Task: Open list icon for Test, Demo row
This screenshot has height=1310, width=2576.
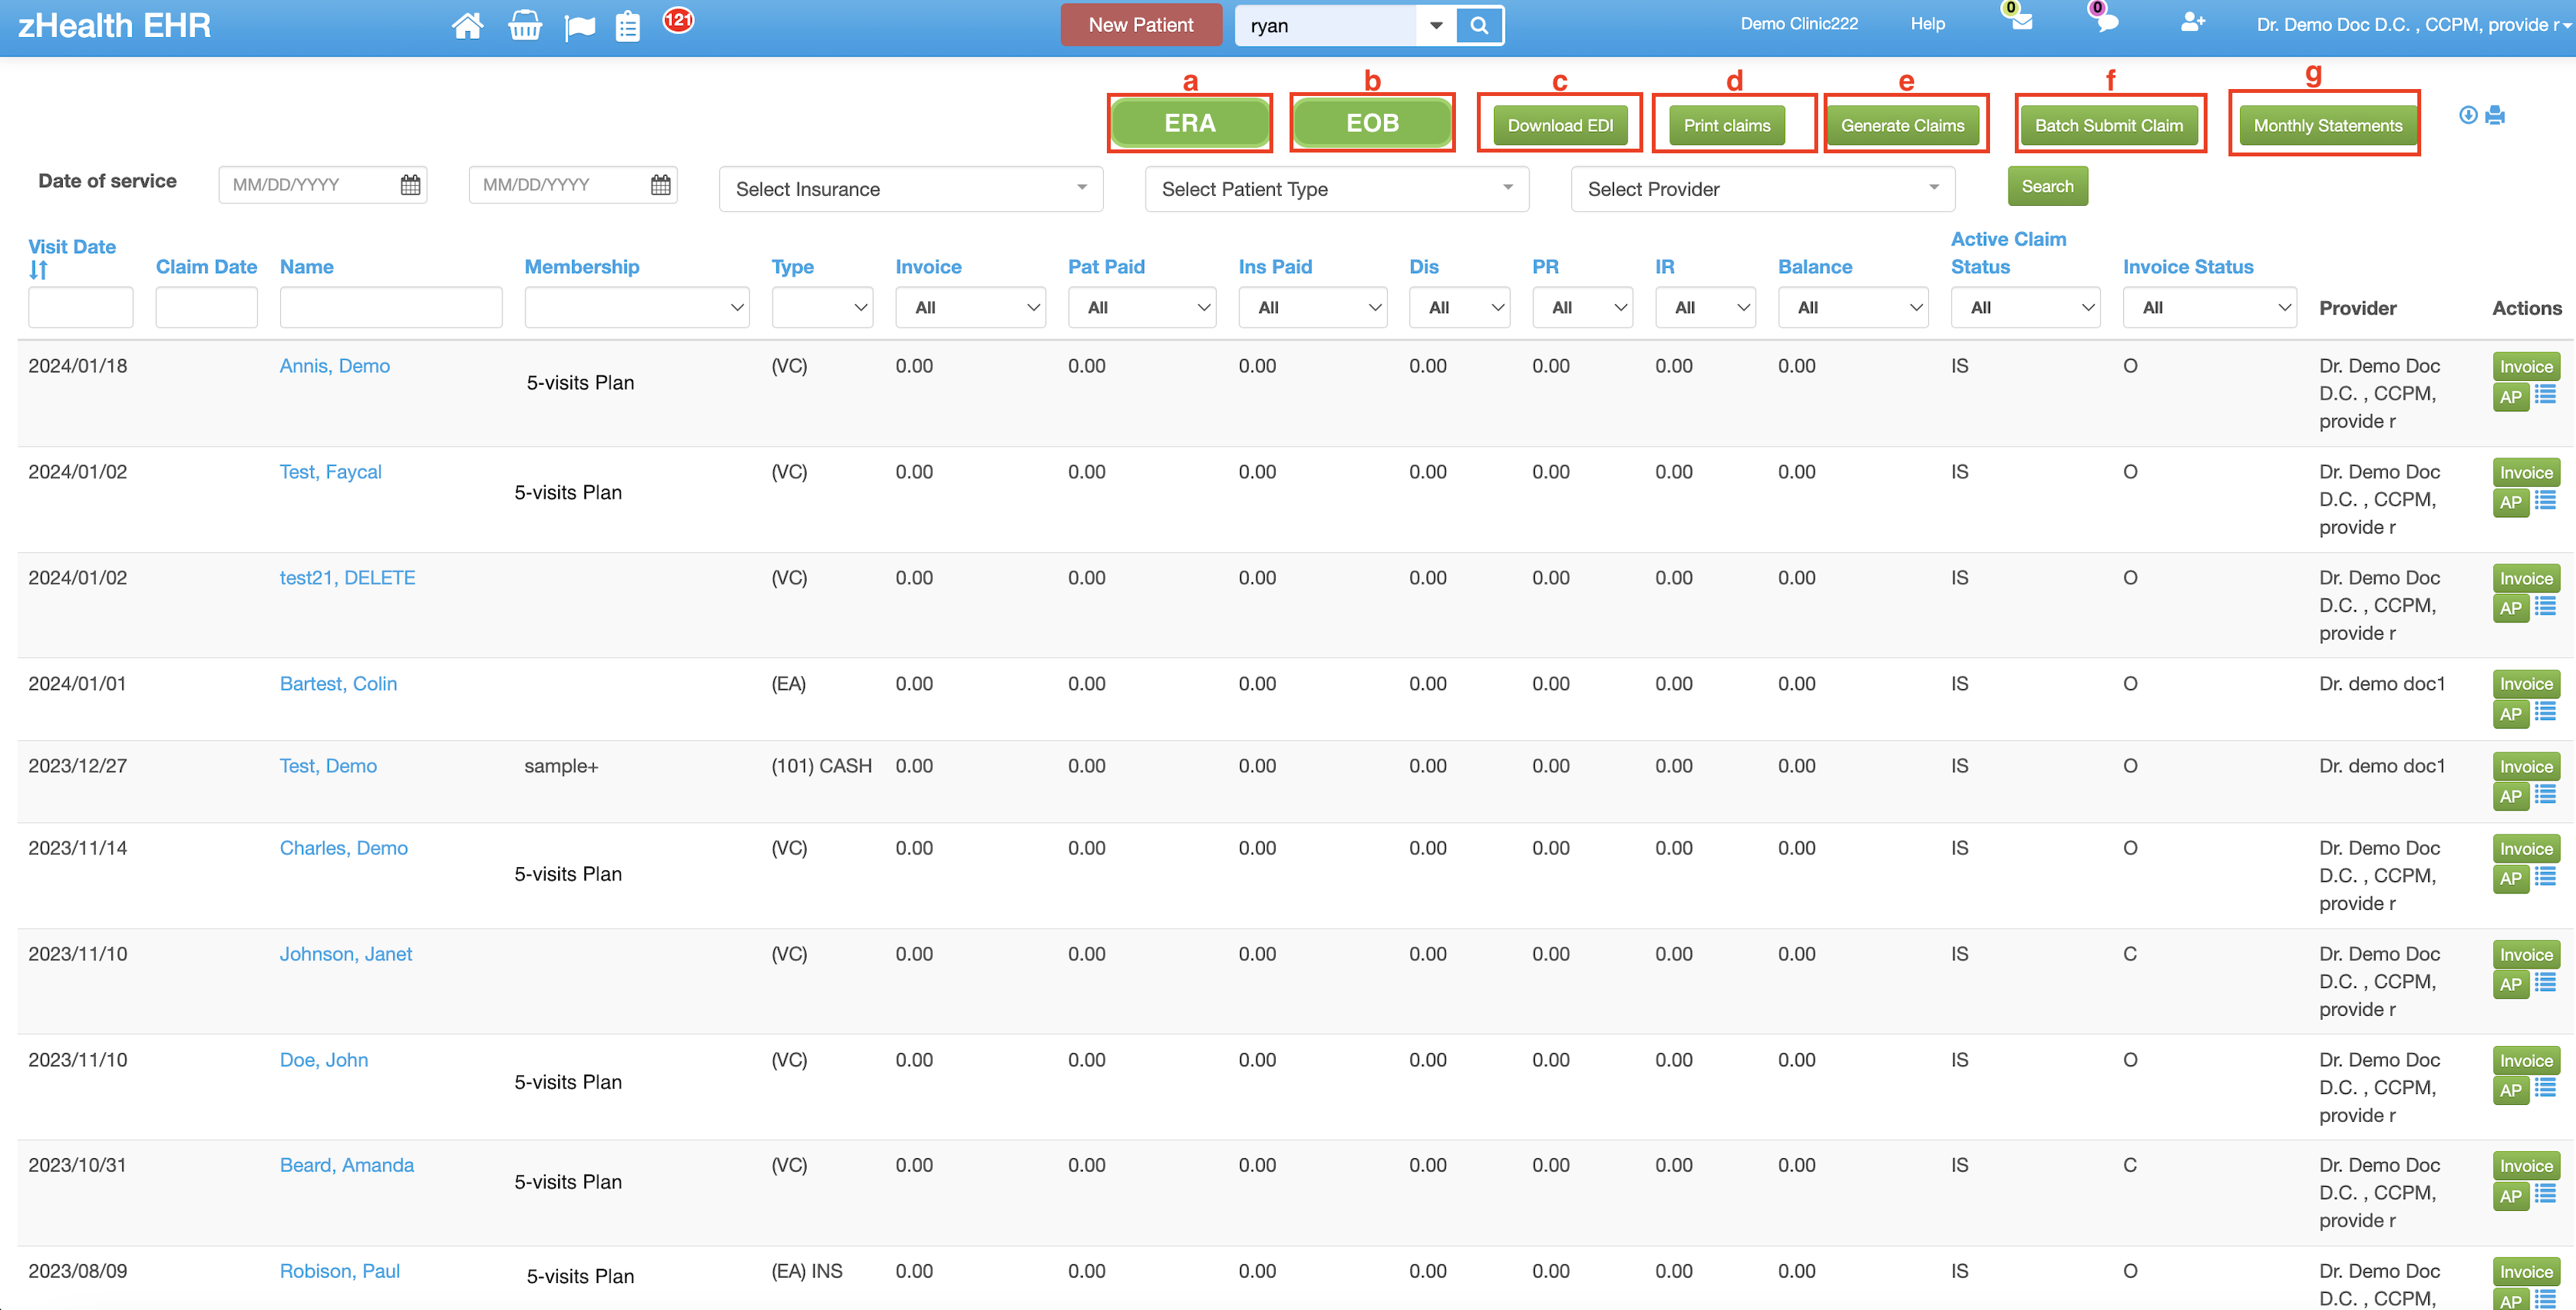Action: tap(2545, 795)
